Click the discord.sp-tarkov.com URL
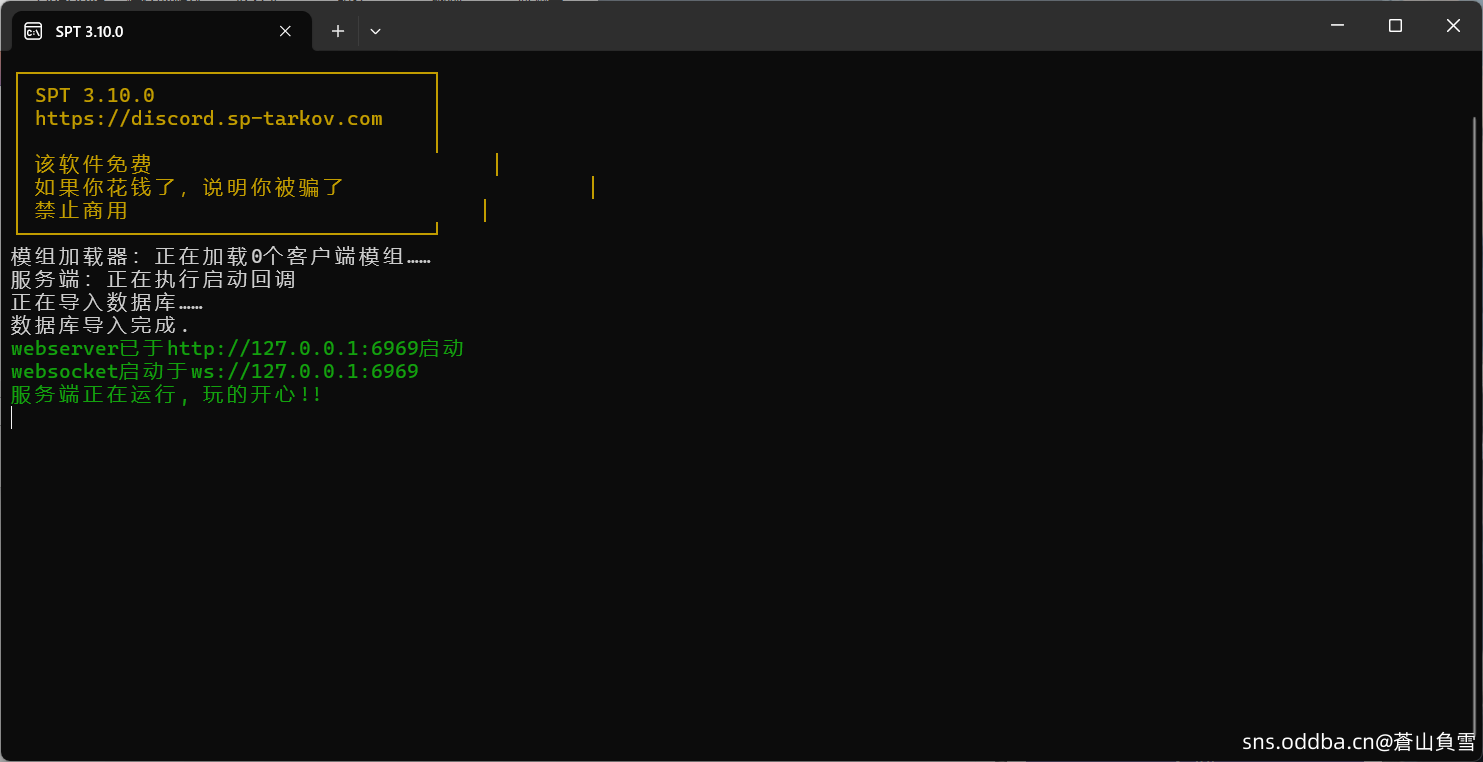This screenshot has width=1483, height=762. point(209,119)
